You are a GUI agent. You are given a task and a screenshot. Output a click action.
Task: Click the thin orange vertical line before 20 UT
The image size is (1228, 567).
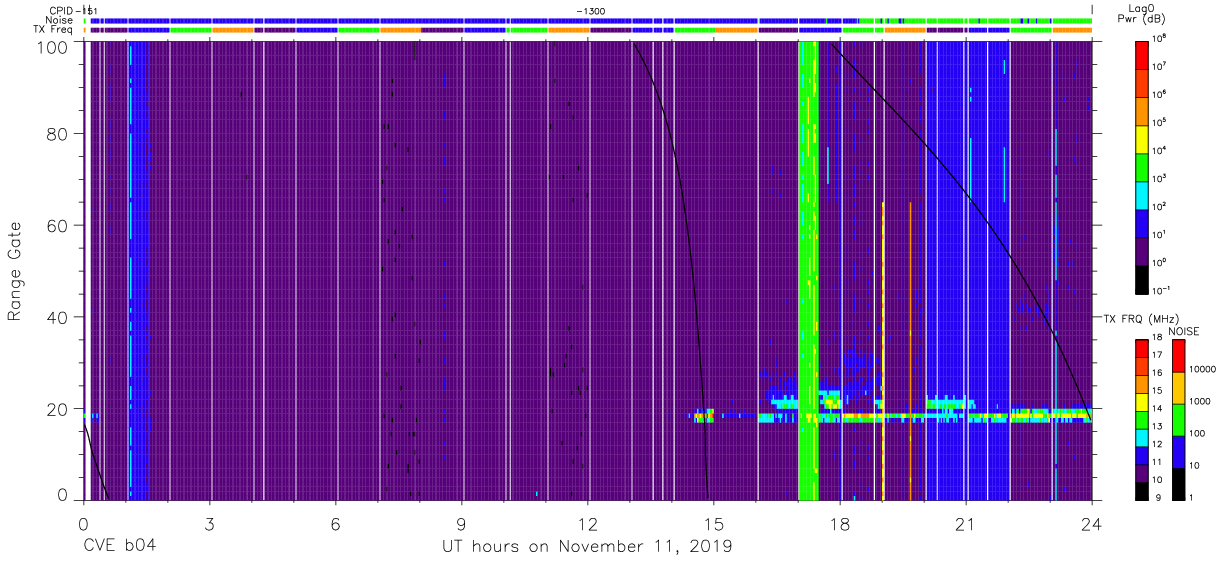pos(910,350)
